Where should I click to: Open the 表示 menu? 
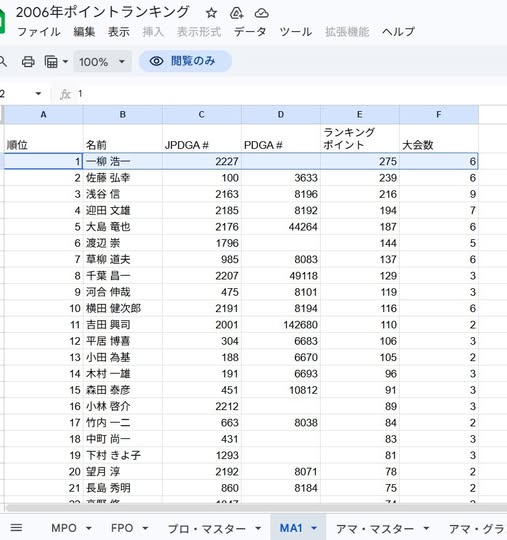click(x=118, y=32)
